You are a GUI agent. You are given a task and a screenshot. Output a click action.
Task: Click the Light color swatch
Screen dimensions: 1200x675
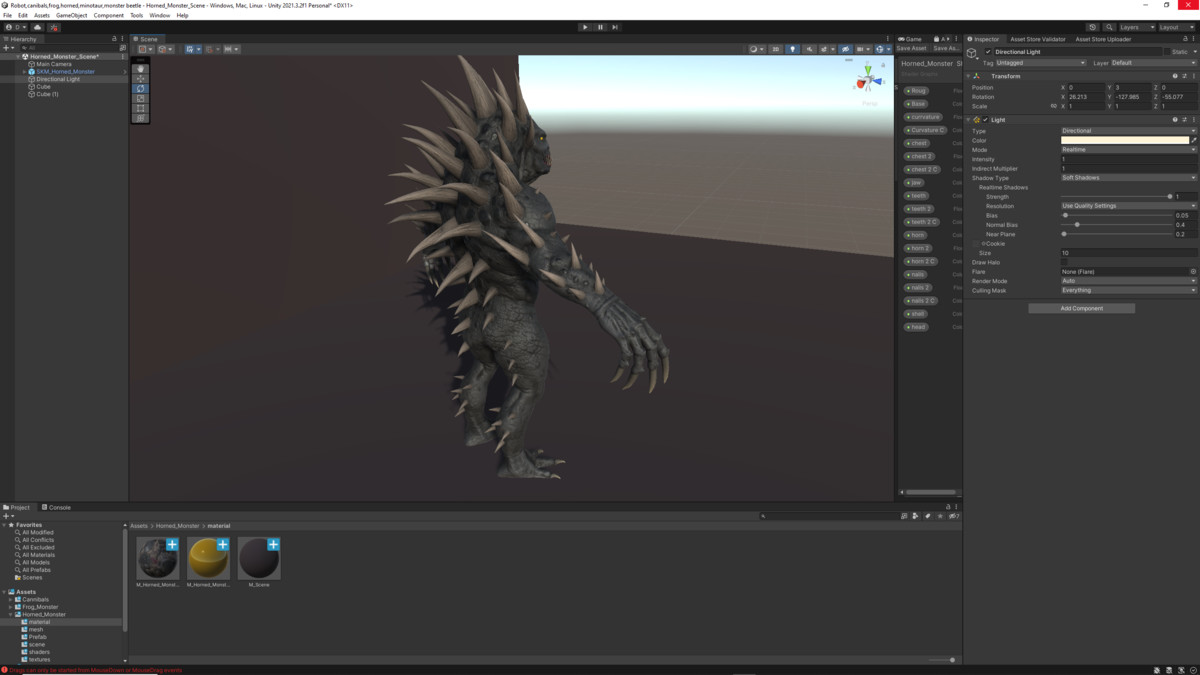(x=1125, y=140)
